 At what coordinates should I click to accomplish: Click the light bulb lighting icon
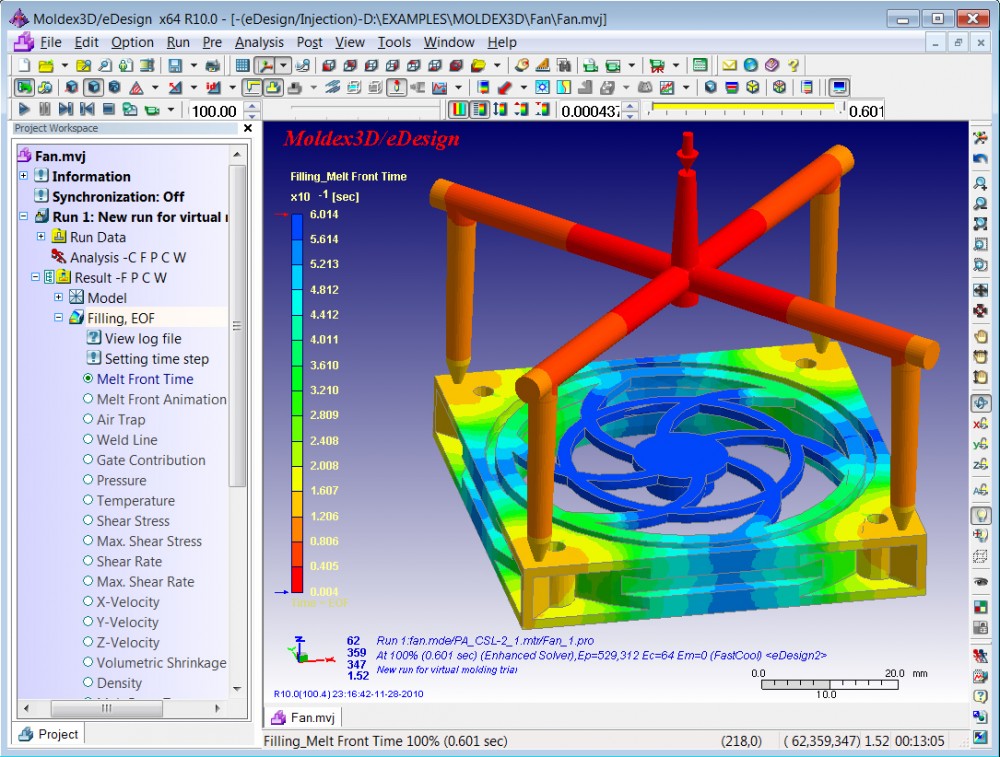click(980, 515)
